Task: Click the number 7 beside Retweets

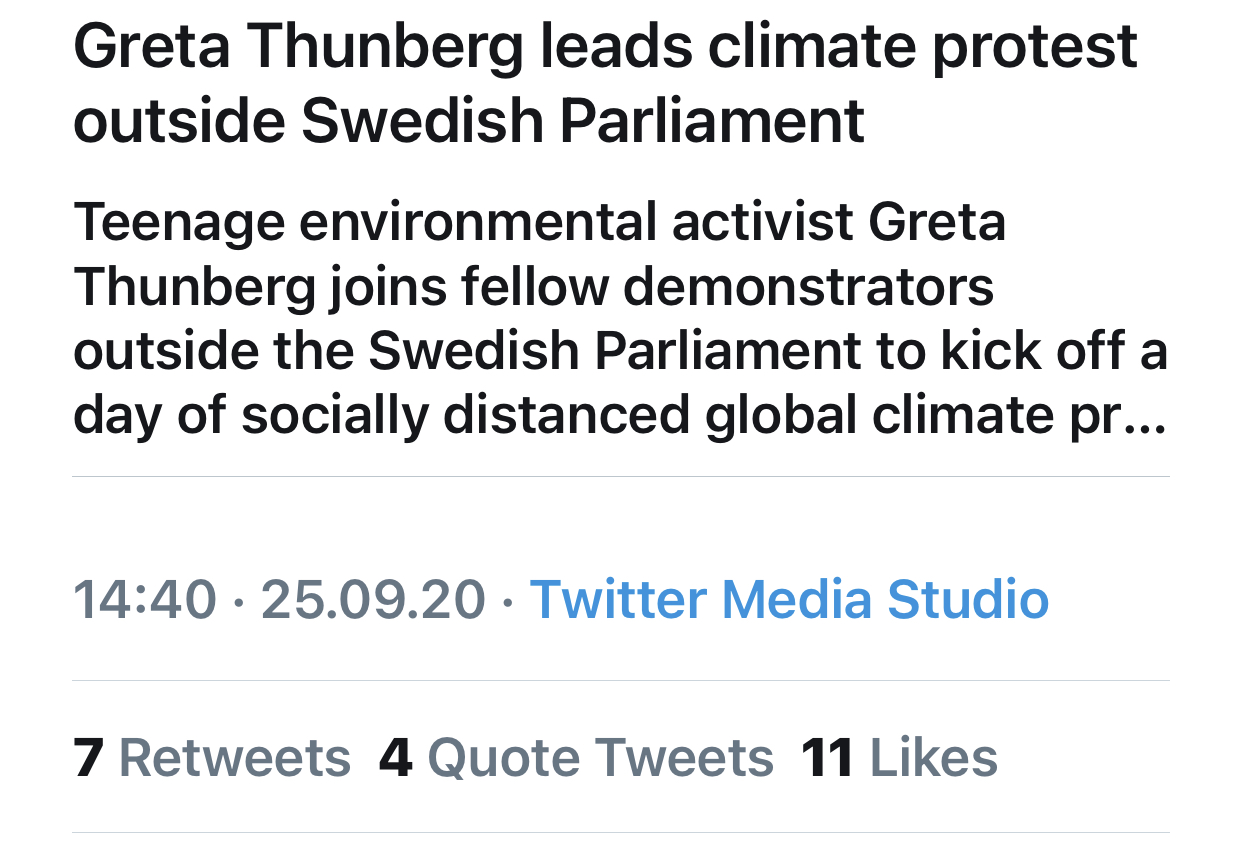Action: click(x=88, y=757)
